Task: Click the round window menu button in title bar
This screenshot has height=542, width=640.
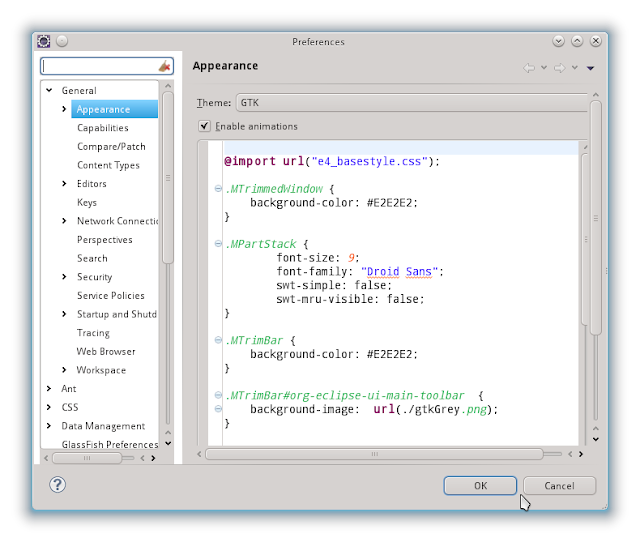Action: point(62,41)
